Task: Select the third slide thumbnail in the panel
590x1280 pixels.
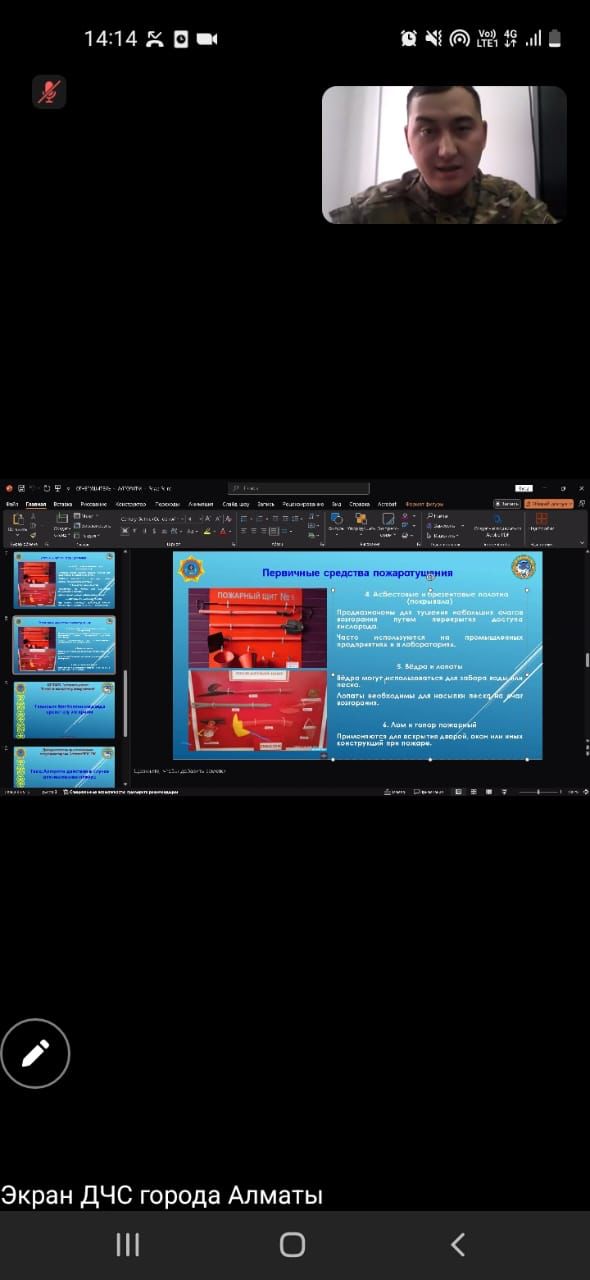Action: pos(64,709)
